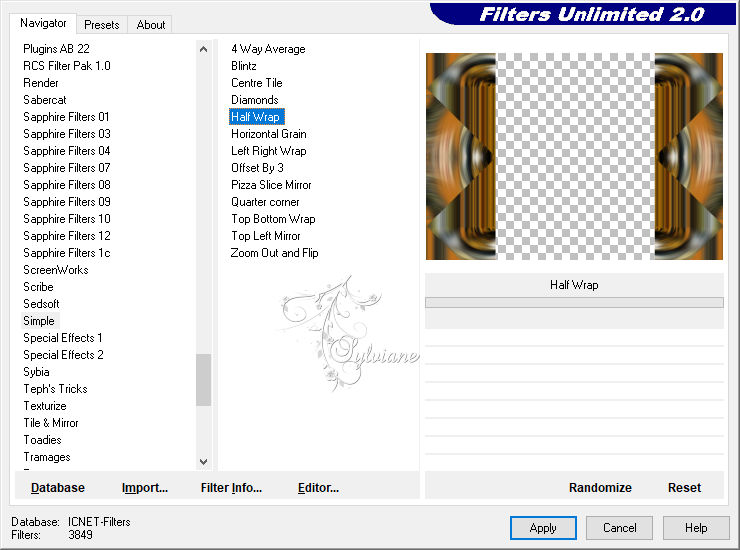Select Sapphire Filters 1c
This screenshot has width=740, height=550.
pos(67,253)
